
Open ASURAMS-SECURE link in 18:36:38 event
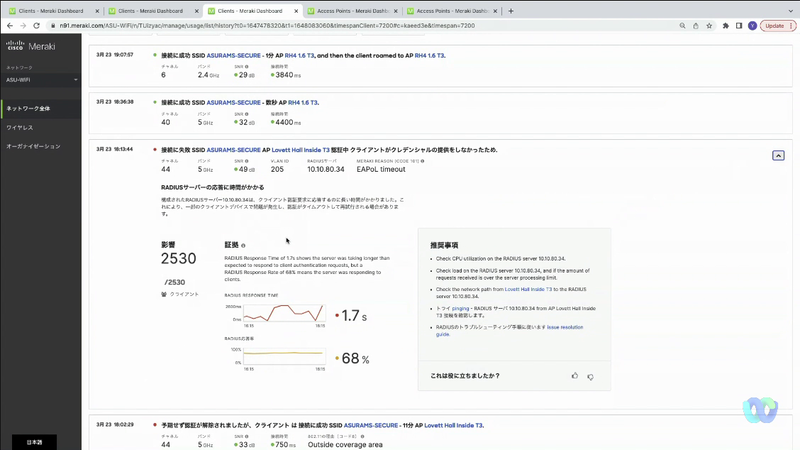[x=234, y=103]
